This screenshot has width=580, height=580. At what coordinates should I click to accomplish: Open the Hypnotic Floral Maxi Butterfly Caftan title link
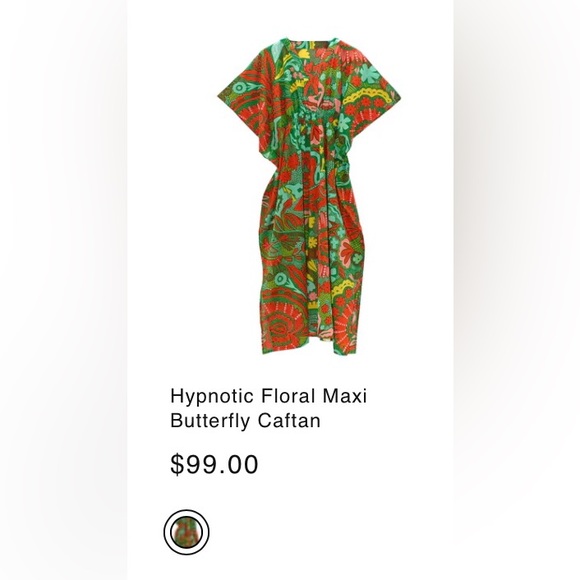click(269, 408)
